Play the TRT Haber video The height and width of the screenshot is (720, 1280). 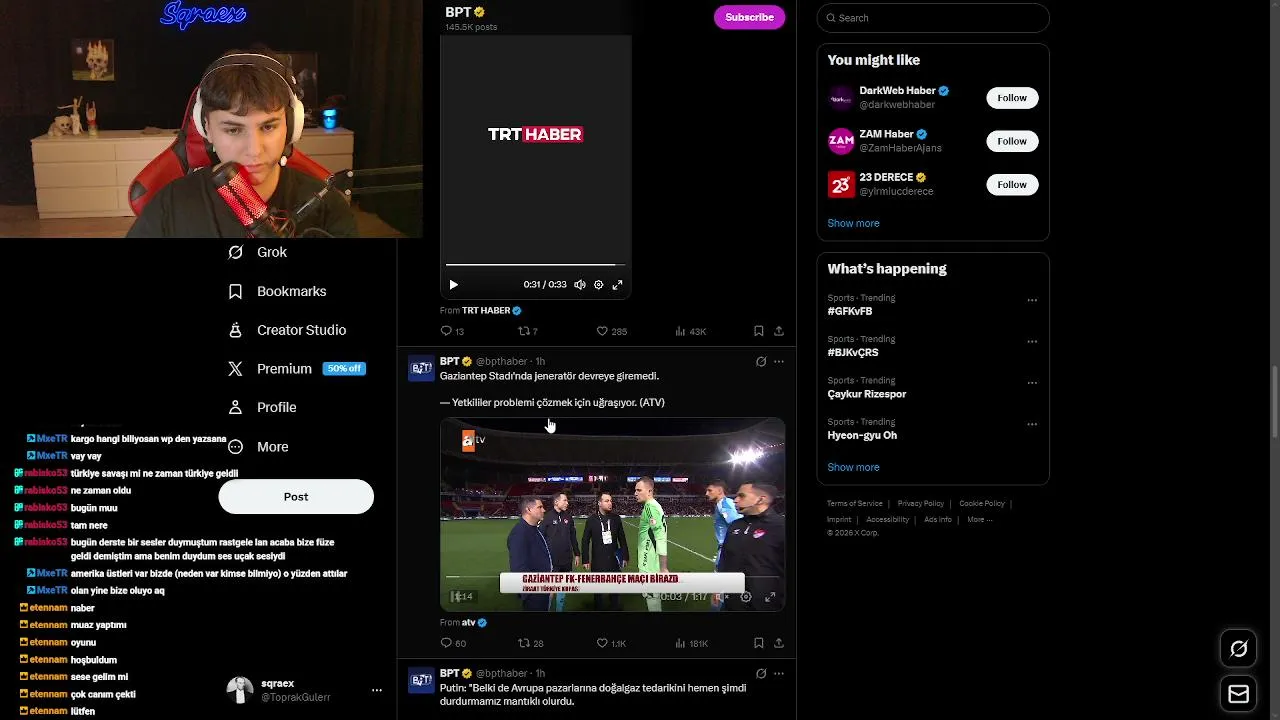pyautogui.click(x=453, y=285)
